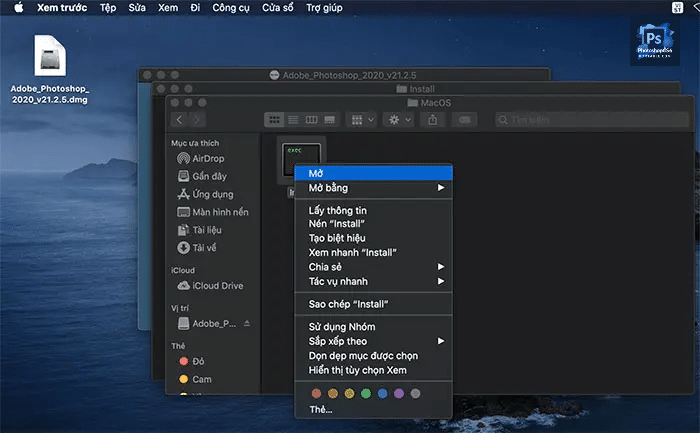The width and height of the screenshot is (700, 433).
Task: Eject the Adobe_P... disk in sidebar
Action: click(247, 324)
